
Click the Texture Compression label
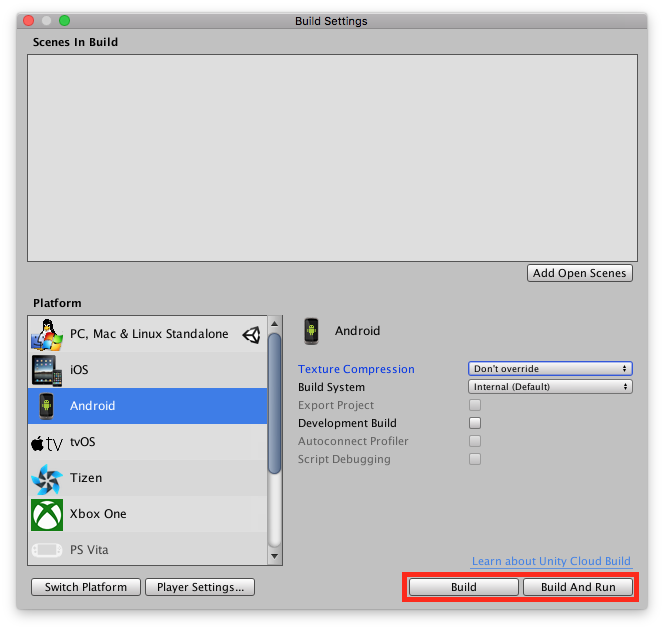[x=356, y=369]
